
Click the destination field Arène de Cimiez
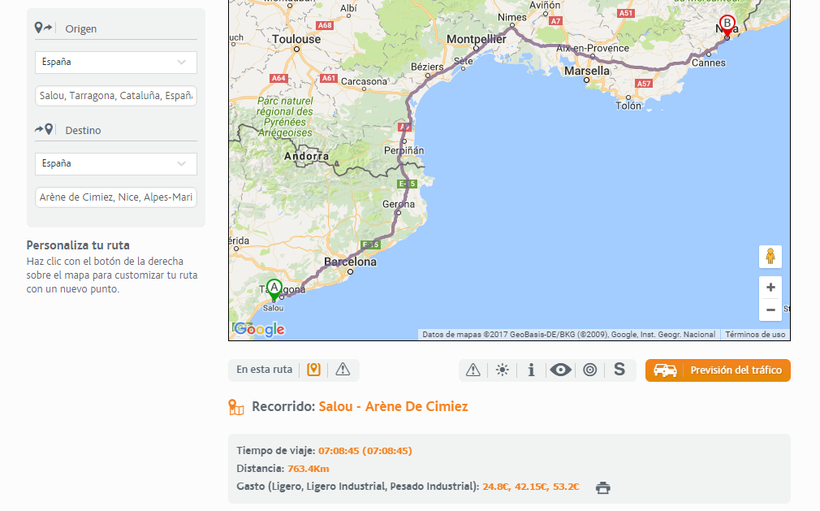pyautogui.click(x=116, y=197)
